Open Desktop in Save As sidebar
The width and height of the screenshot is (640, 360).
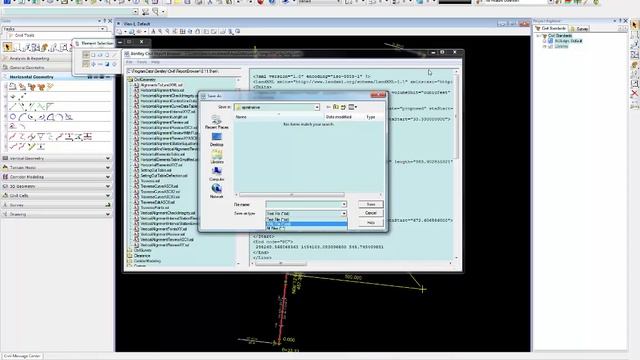click(x=216, y=139)
